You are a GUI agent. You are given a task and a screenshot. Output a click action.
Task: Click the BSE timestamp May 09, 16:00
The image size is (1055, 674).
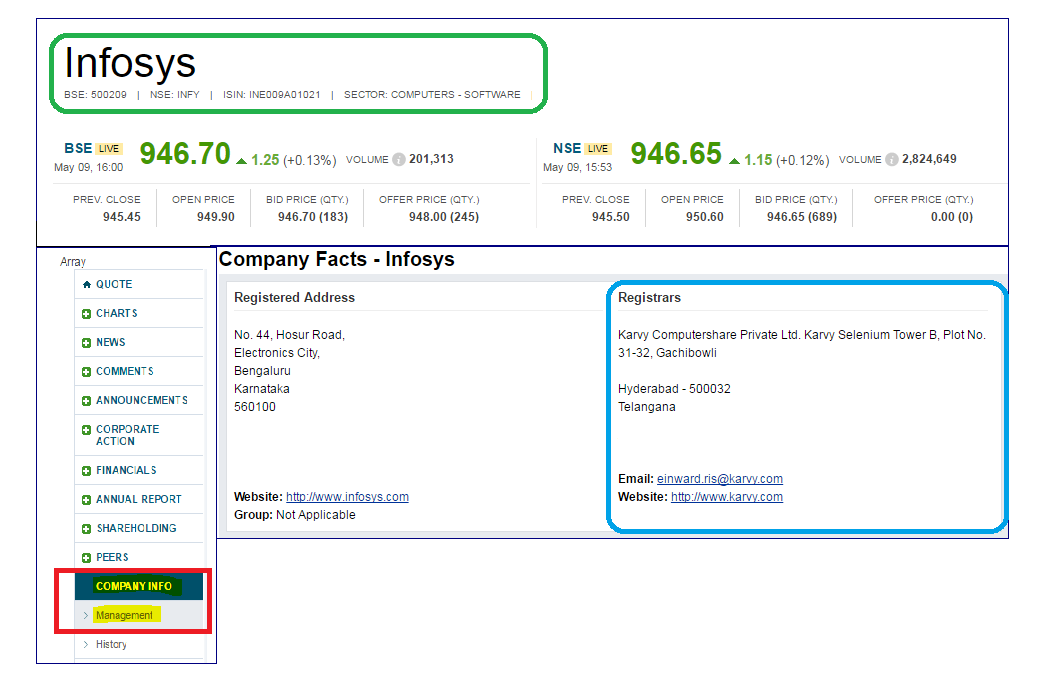(89, 167)
